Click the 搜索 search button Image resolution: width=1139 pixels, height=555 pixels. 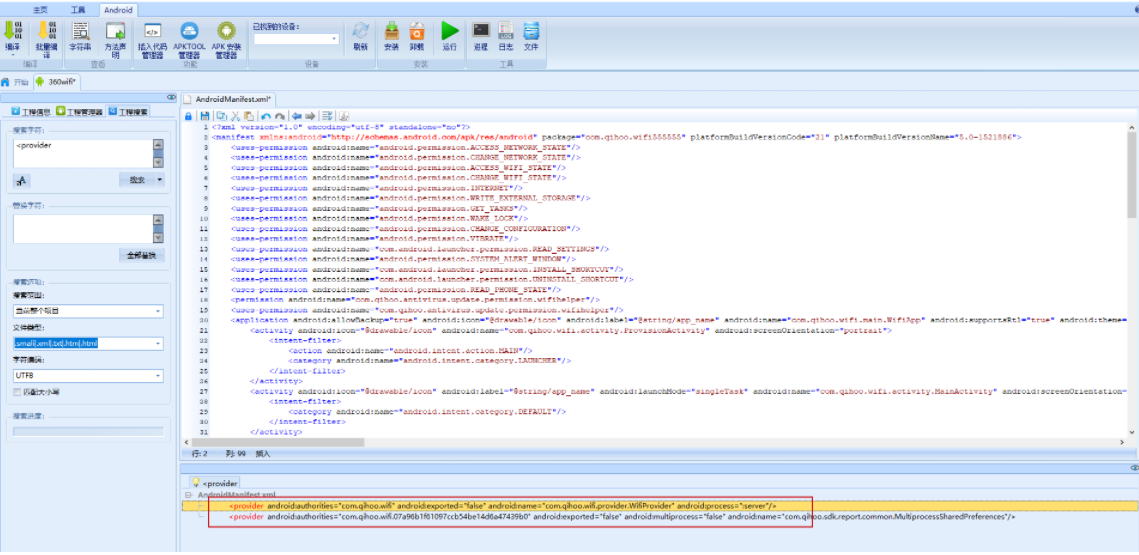coord(137,180)
